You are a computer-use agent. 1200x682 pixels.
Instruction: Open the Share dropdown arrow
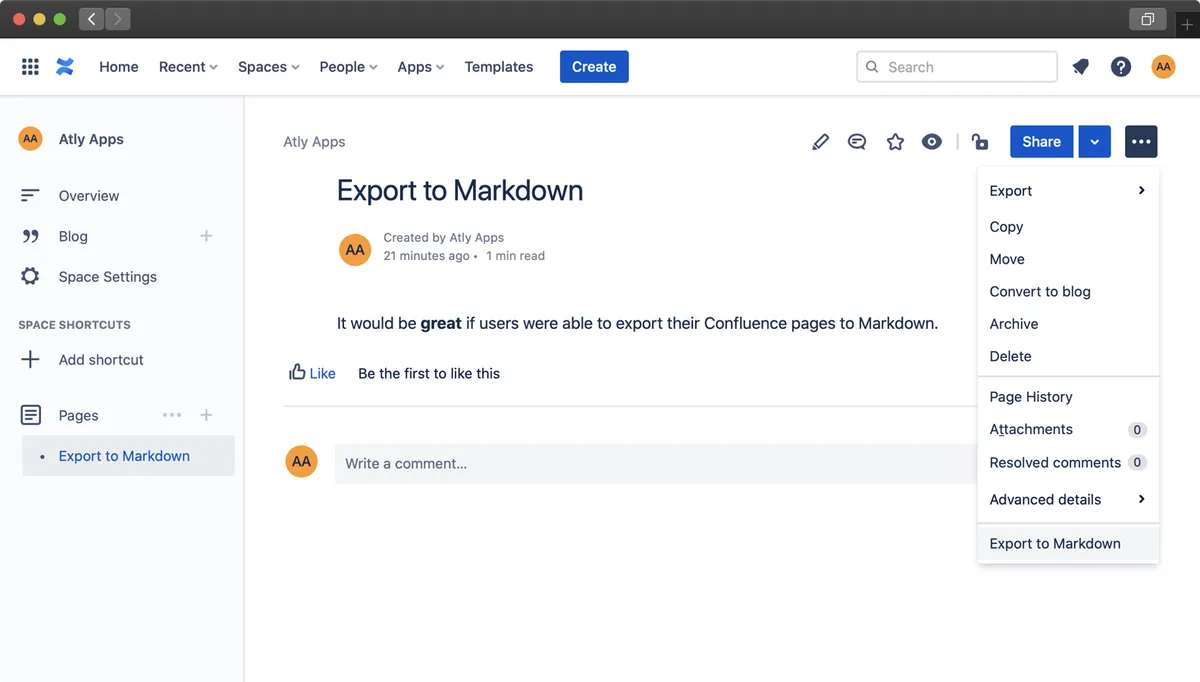click(1095, 142)
